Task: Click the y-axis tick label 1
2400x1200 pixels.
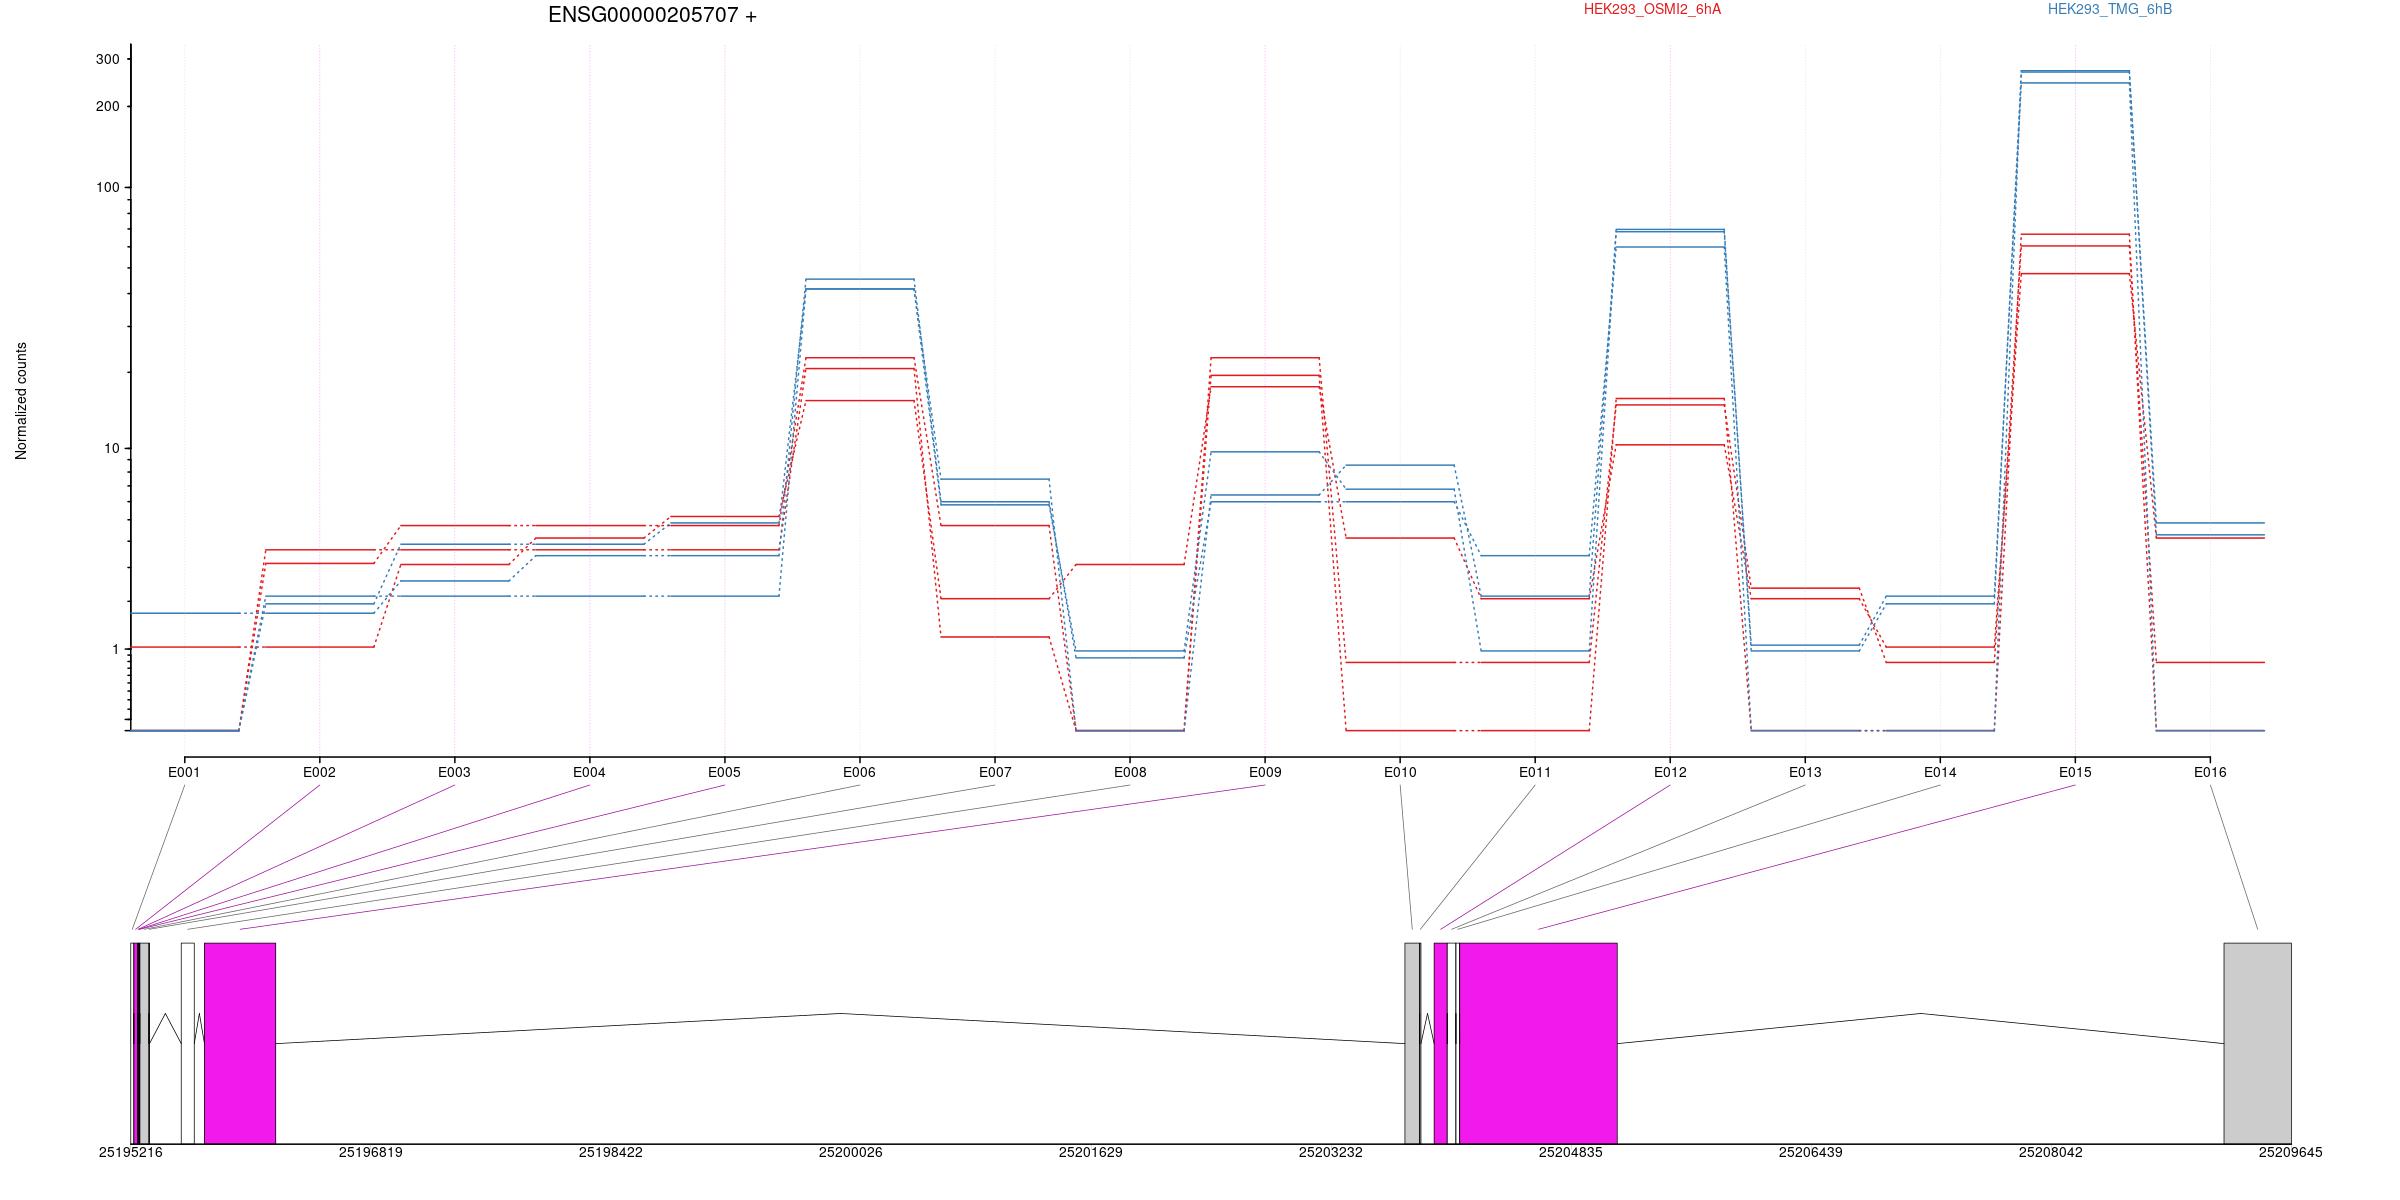Action: click(x=115, y=649)
